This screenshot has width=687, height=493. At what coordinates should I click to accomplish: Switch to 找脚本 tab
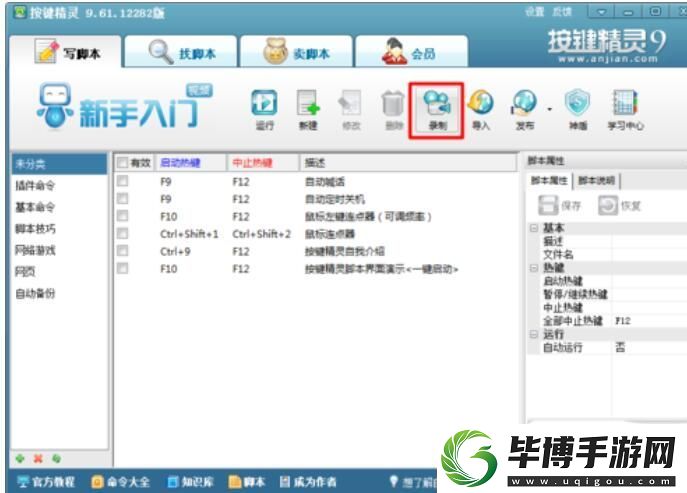point(181,51)
